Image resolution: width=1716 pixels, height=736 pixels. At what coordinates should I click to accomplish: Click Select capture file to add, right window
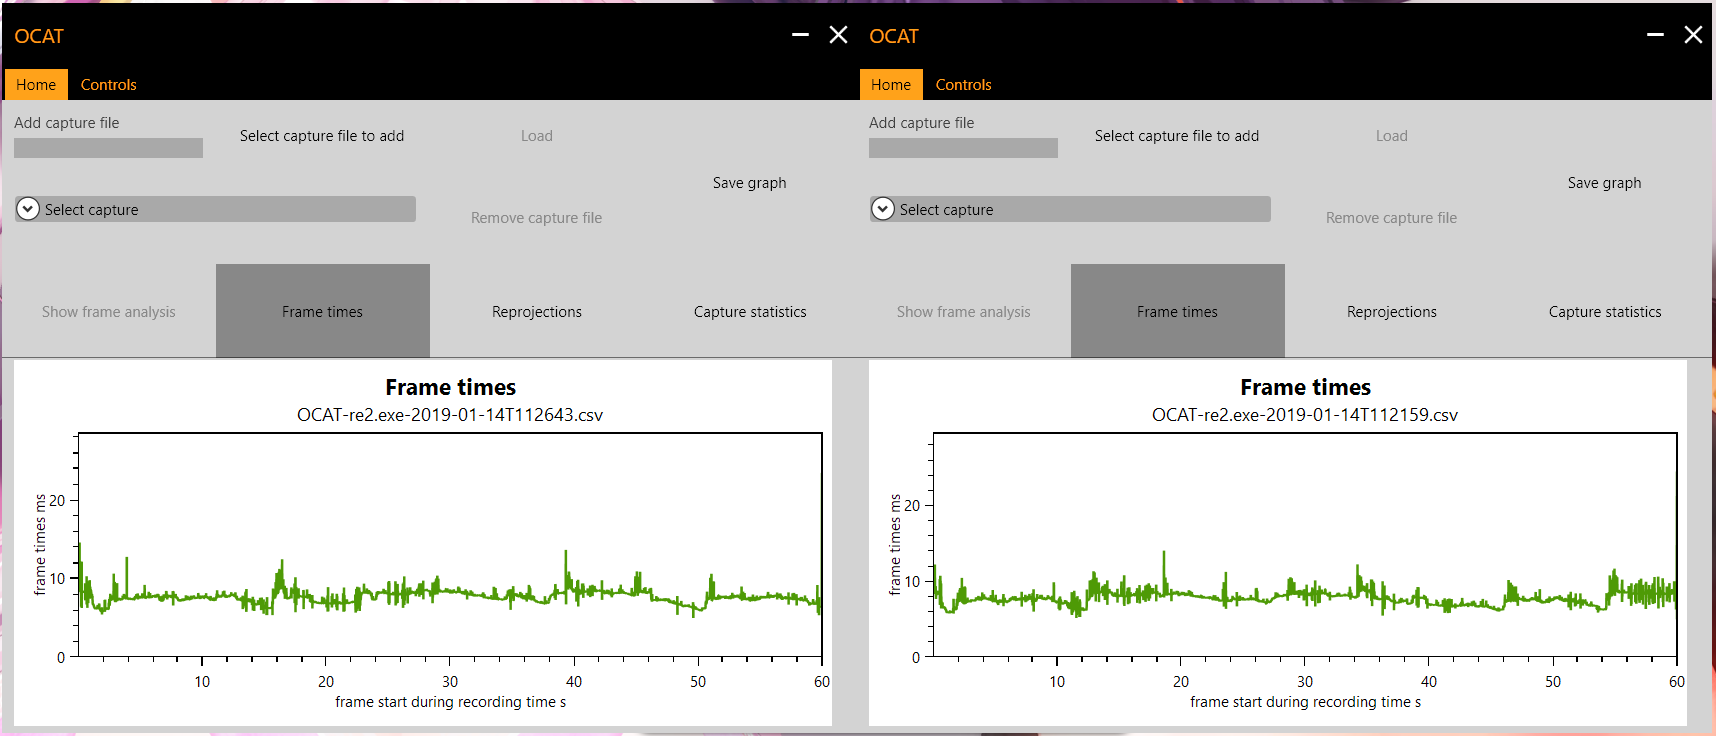click(x=1177, y=136)
